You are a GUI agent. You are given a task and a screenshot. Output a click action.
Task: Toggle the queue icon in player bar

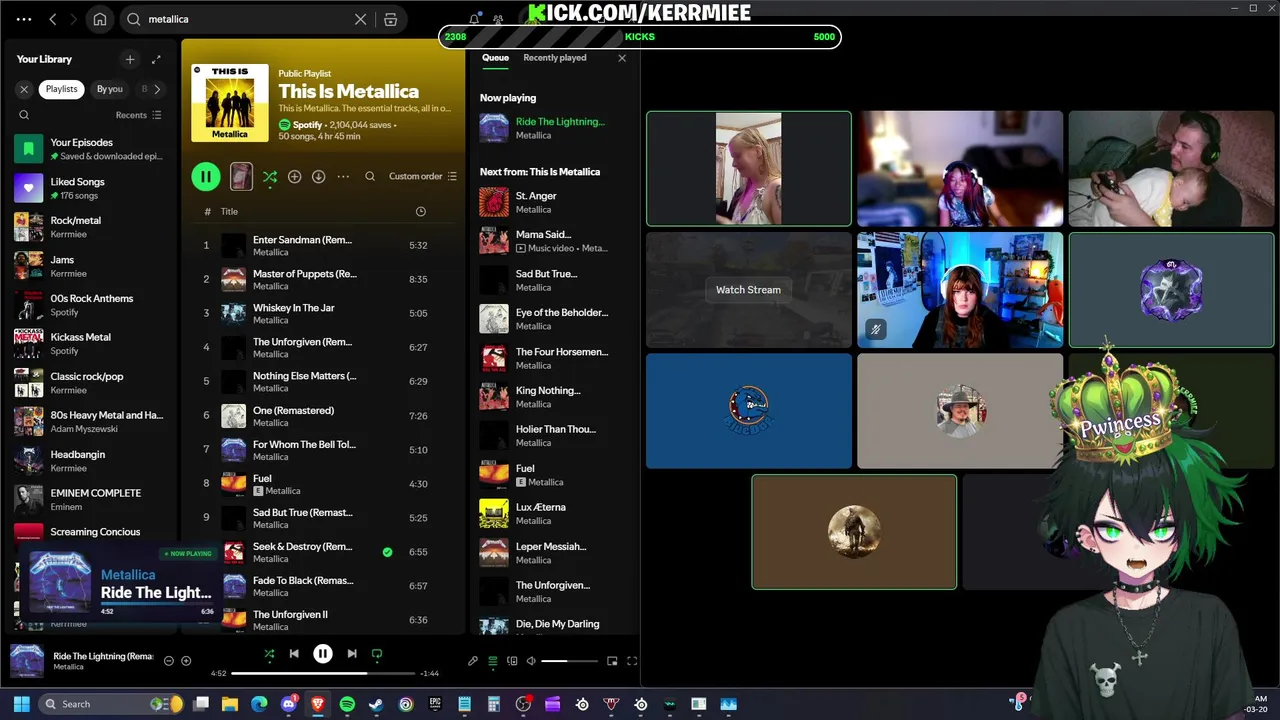(493, 661)
